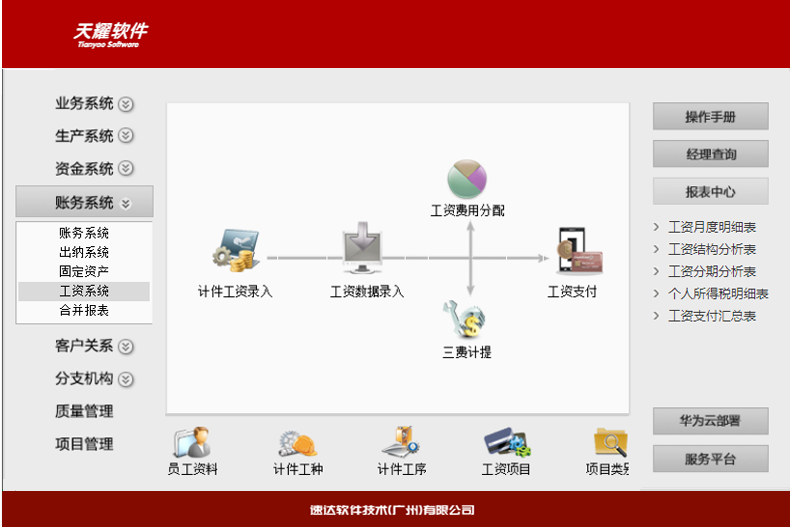Select 合并报表 submenu item
The image size is (790, 530).
[x=84, y=310]
